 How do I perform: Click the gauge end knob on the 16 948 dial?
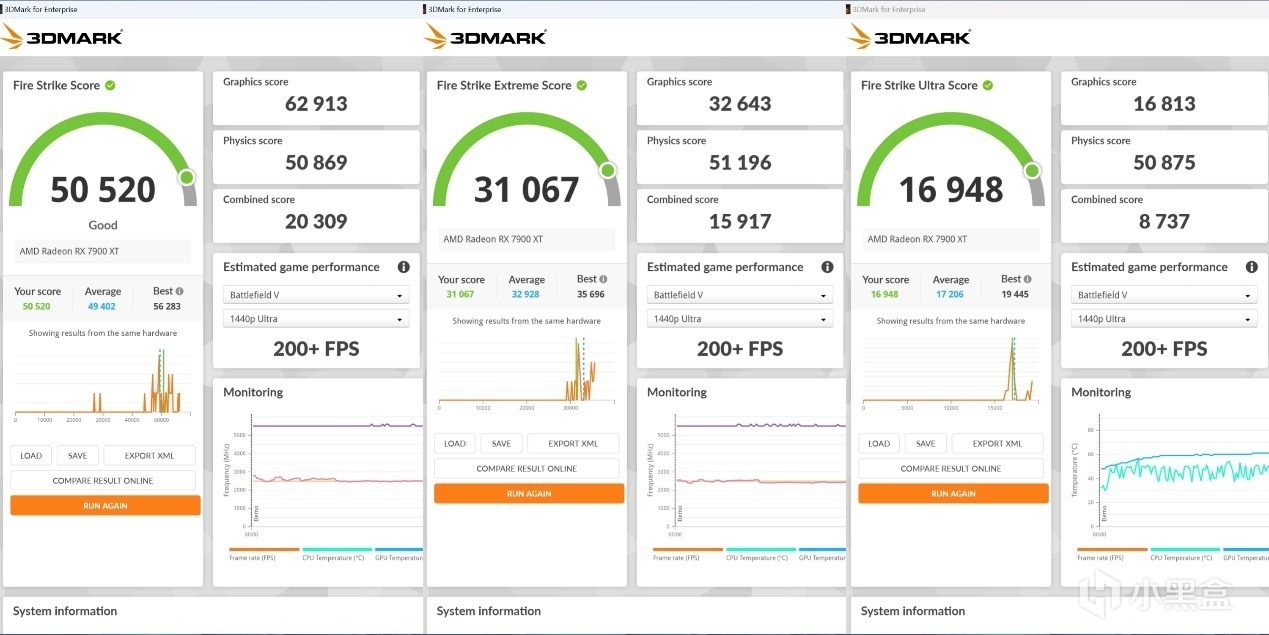pyautogui.click(x=1032, y=171)
